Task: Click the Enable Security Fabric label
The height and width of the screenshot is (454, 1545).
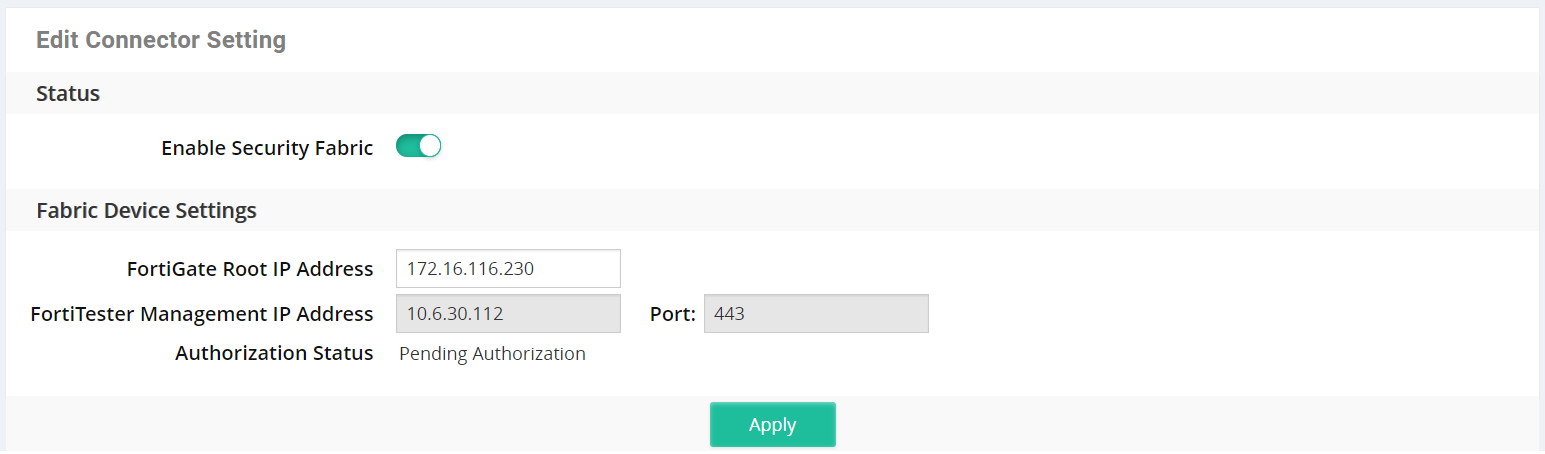Action: pos(267,148)
